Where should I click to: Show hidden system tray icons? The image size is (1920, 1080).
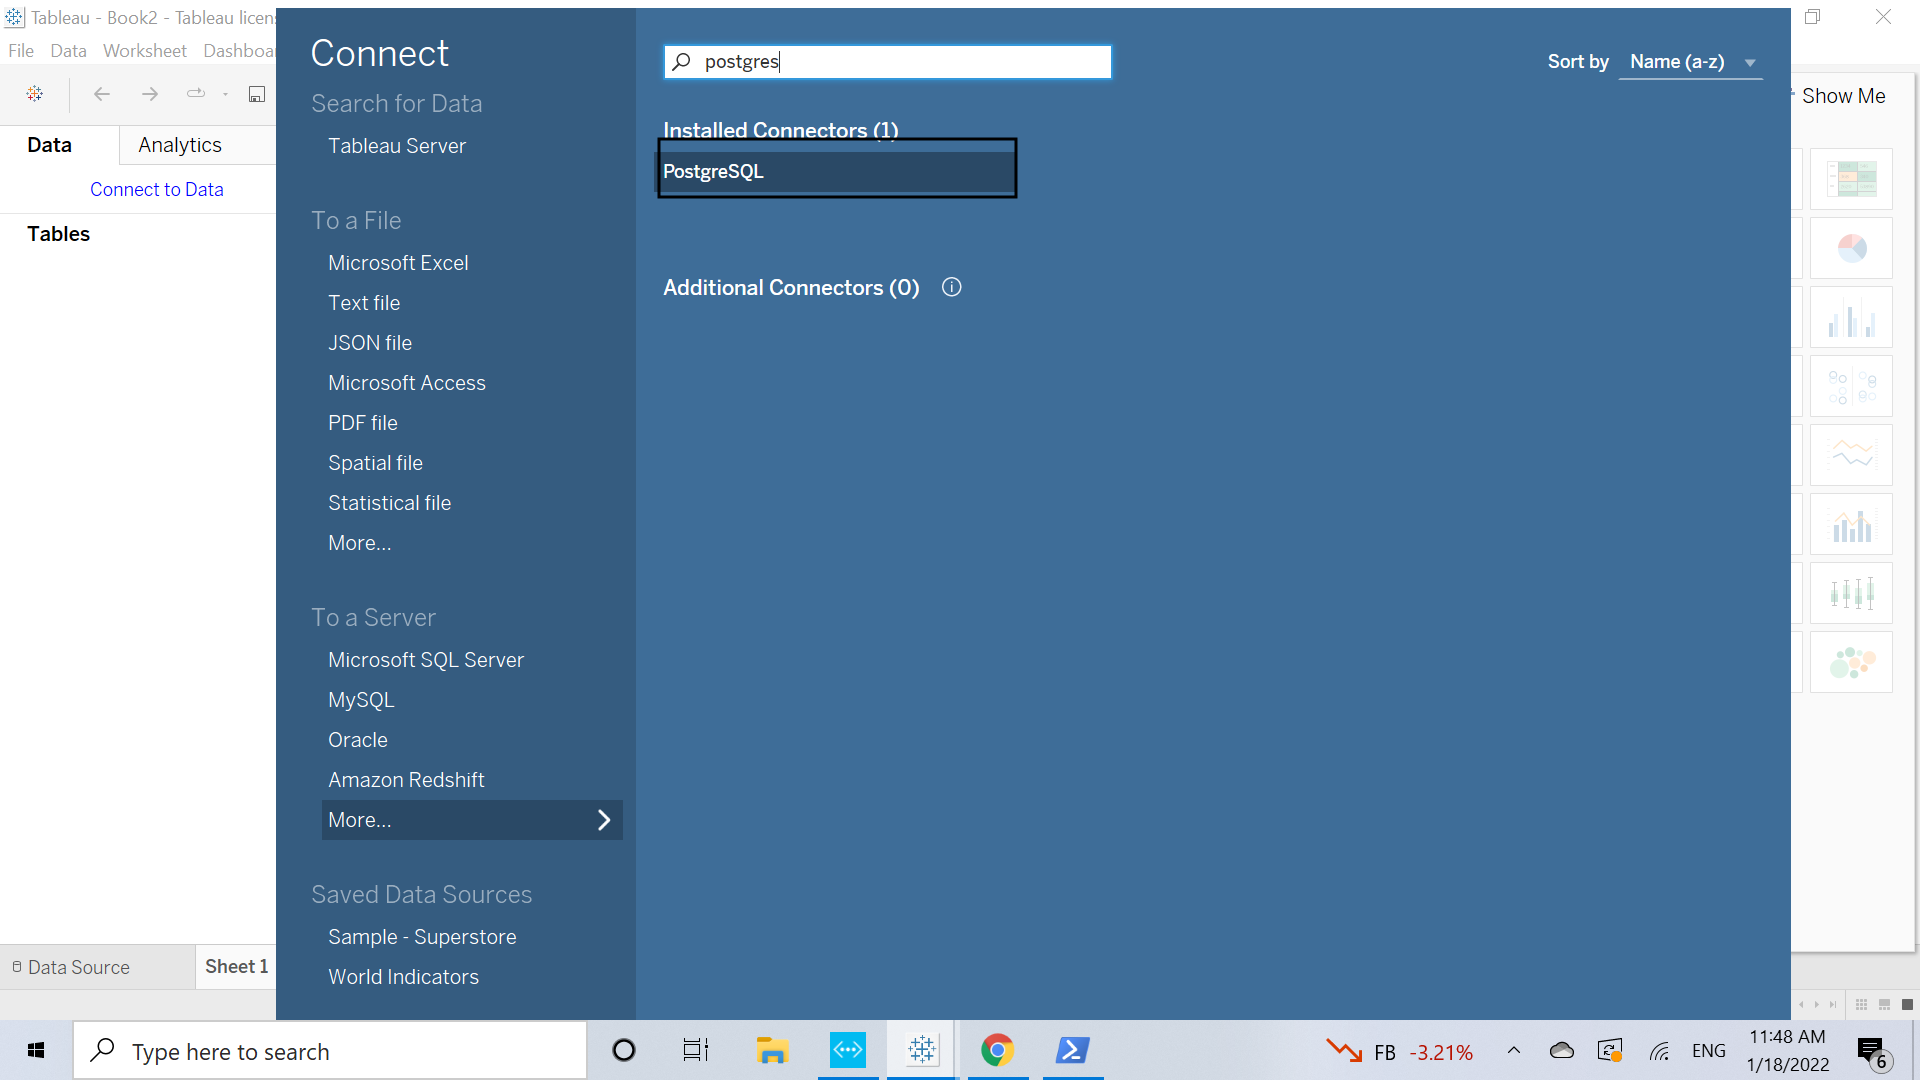tap(1514, 1051)
